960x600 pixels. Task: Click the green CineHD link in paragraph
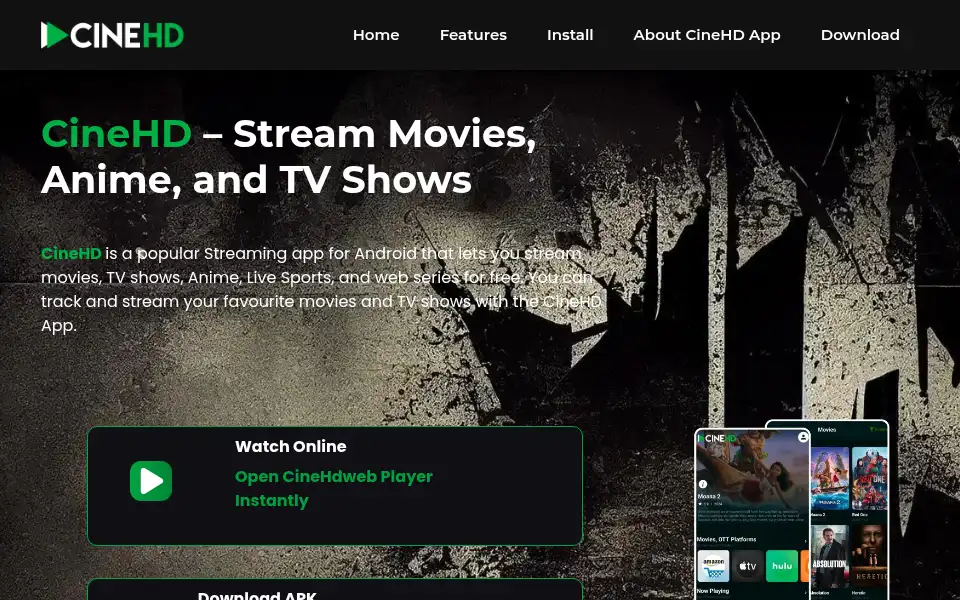coord(71,253)
